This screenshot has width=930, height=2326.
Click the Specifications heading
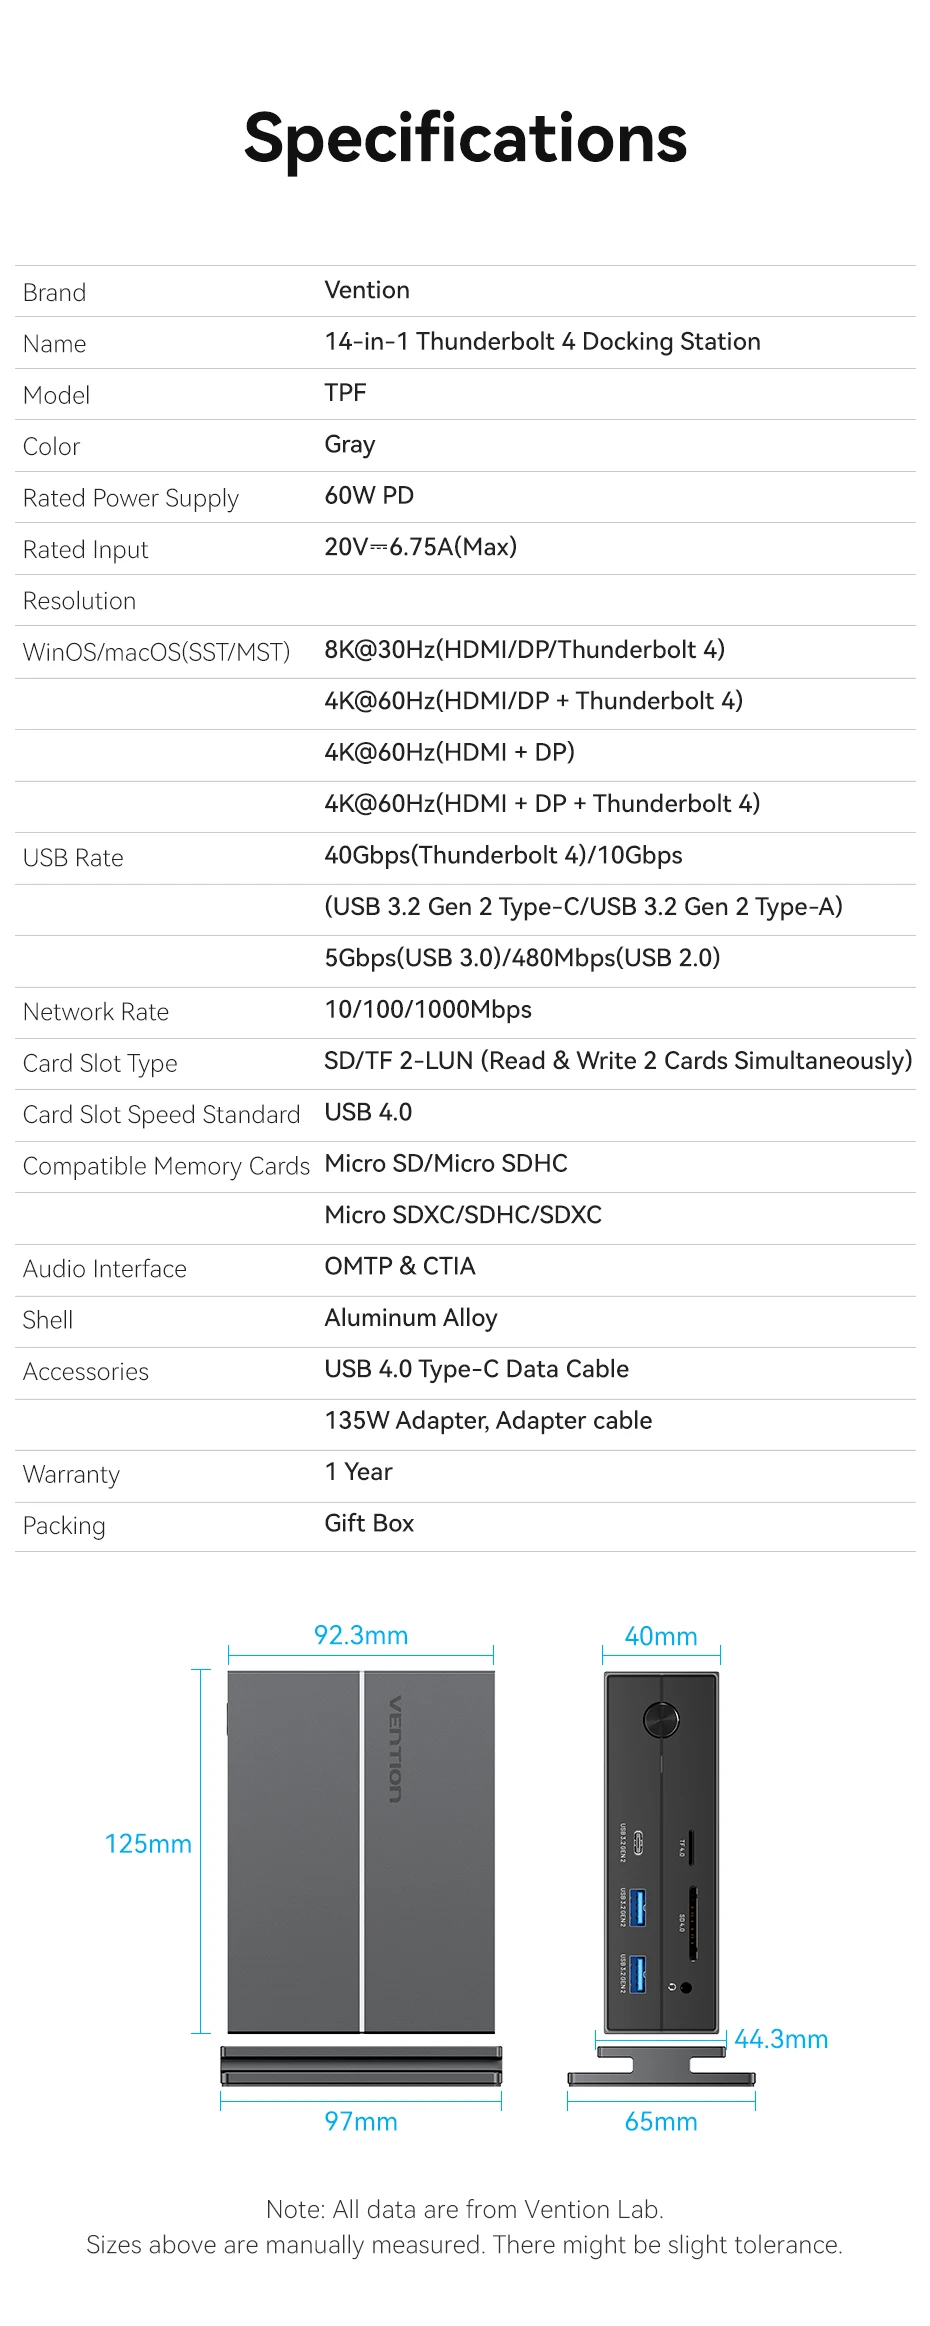tap(465, 137)
